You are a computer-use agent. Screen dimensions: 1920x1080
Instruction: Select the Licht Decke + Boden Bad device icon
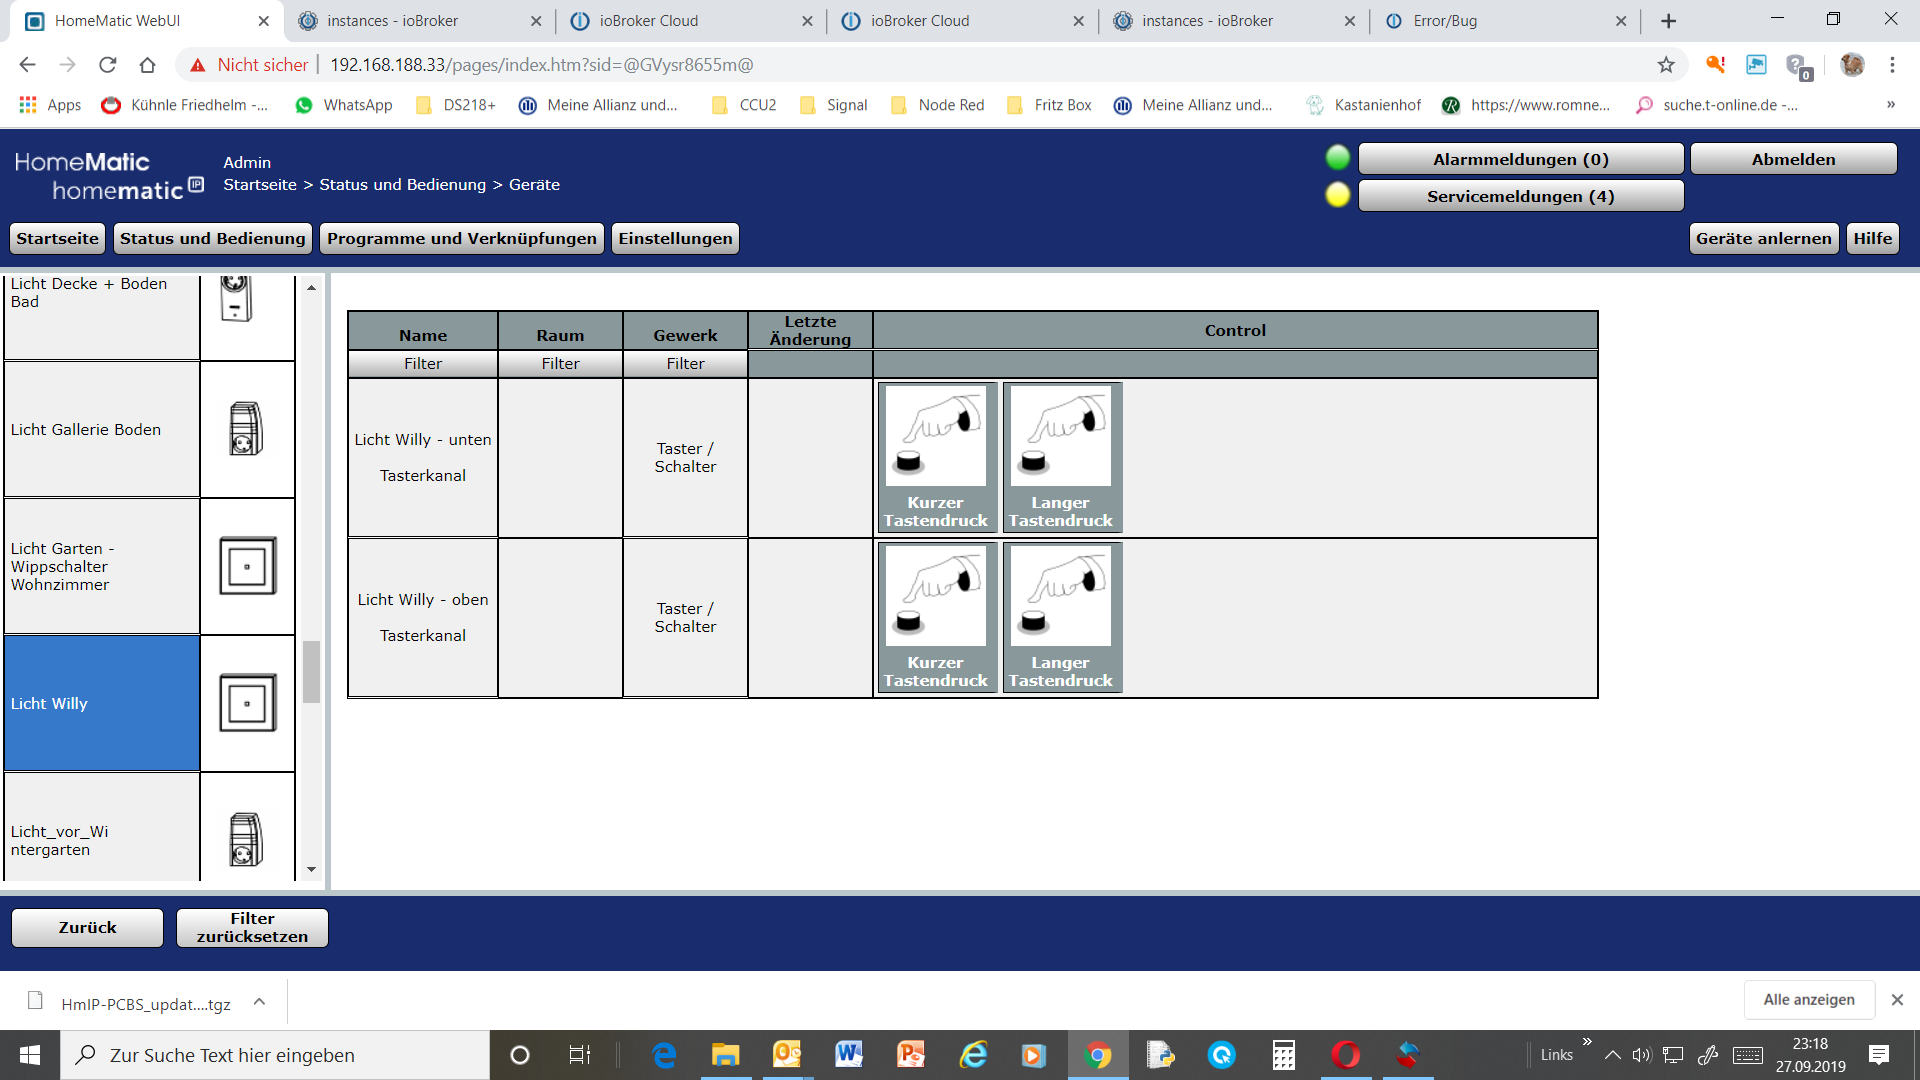pos(235,297)
